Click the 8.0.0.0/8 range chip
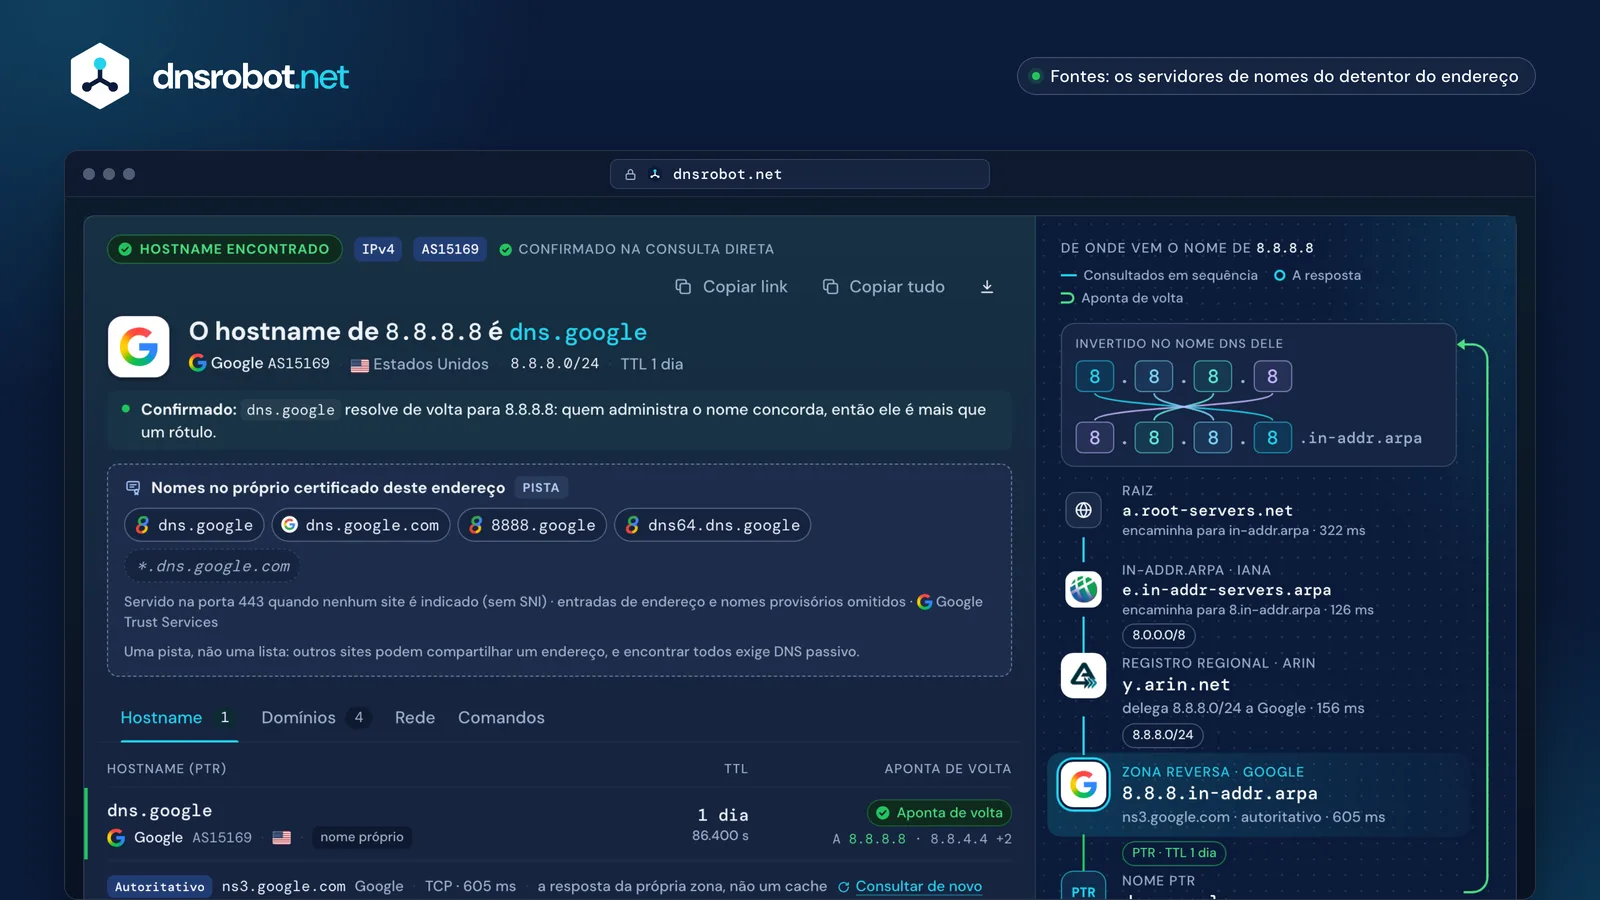This screenshot has width=1600, height=900. click(x=1159, y=635)
